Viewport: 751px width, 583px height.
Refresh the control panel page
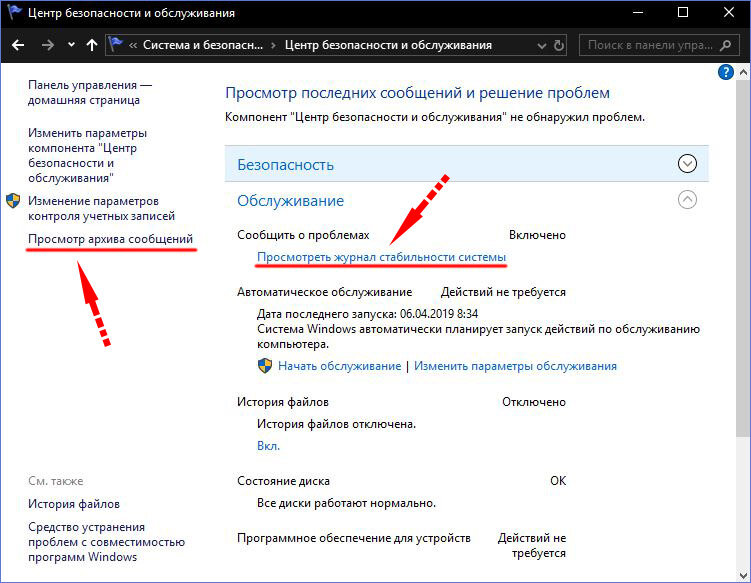558,46
